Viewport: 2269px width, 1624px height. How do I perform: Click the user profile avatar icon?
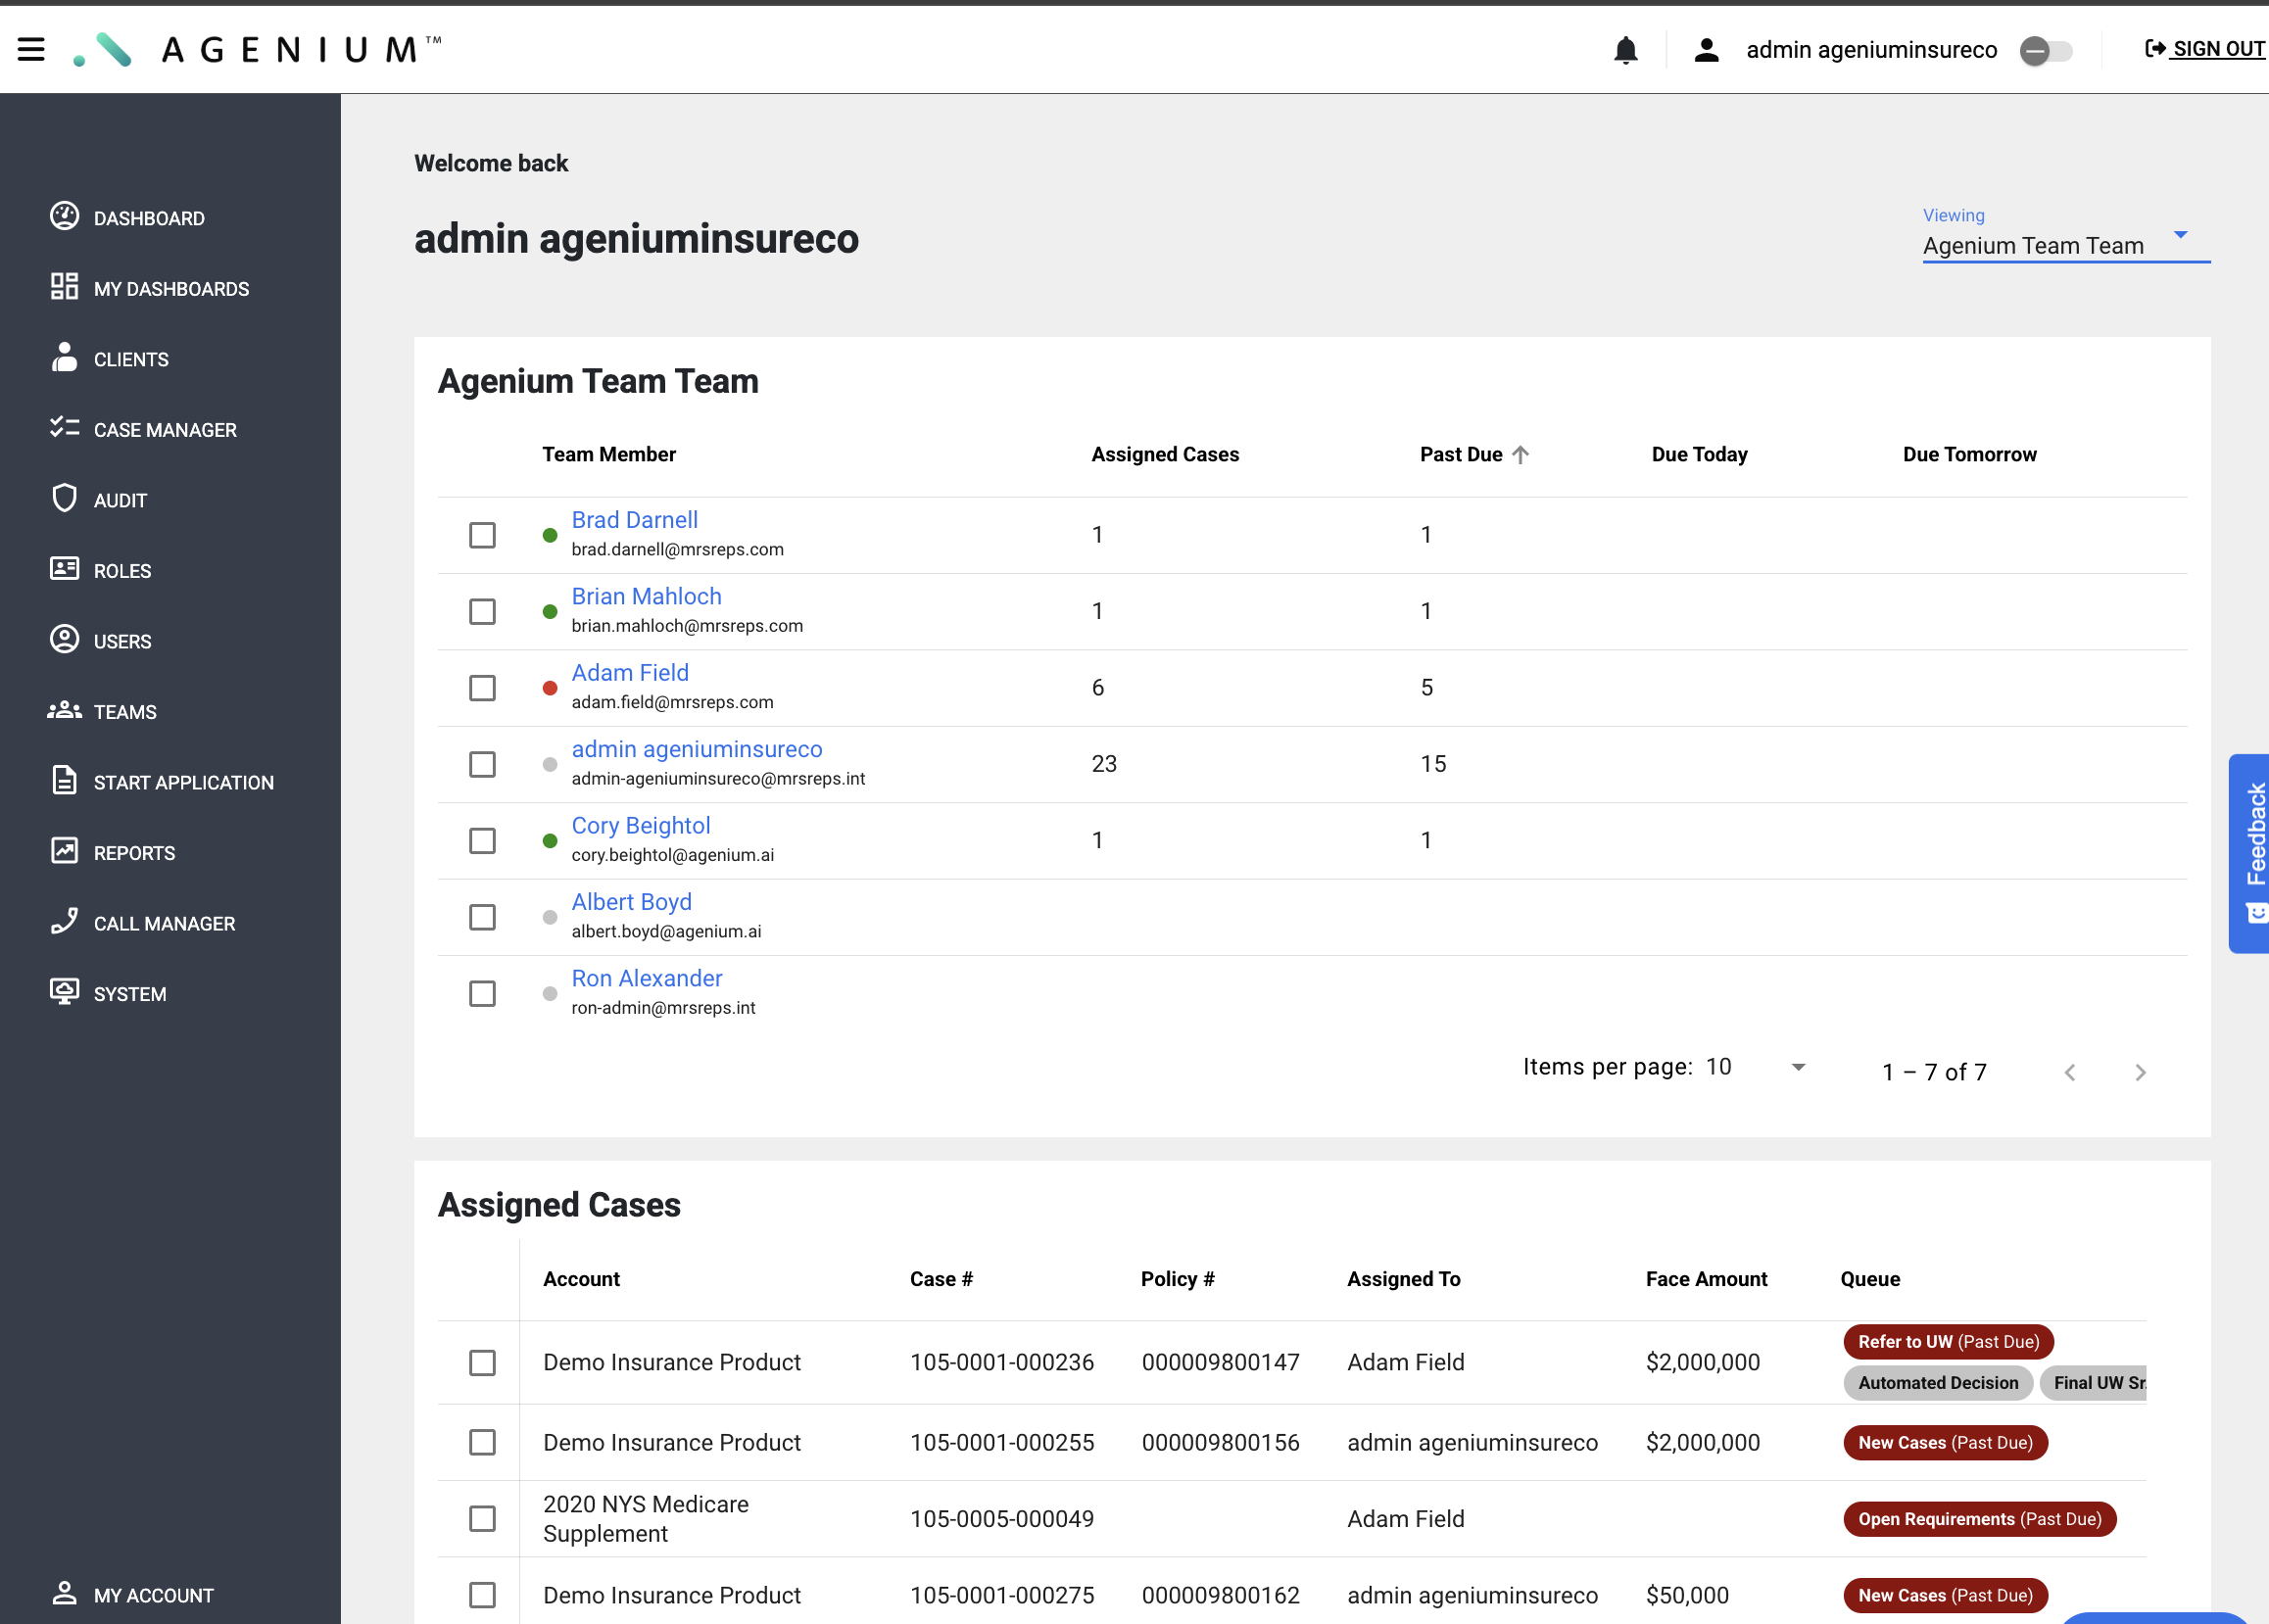[1706, 49]
